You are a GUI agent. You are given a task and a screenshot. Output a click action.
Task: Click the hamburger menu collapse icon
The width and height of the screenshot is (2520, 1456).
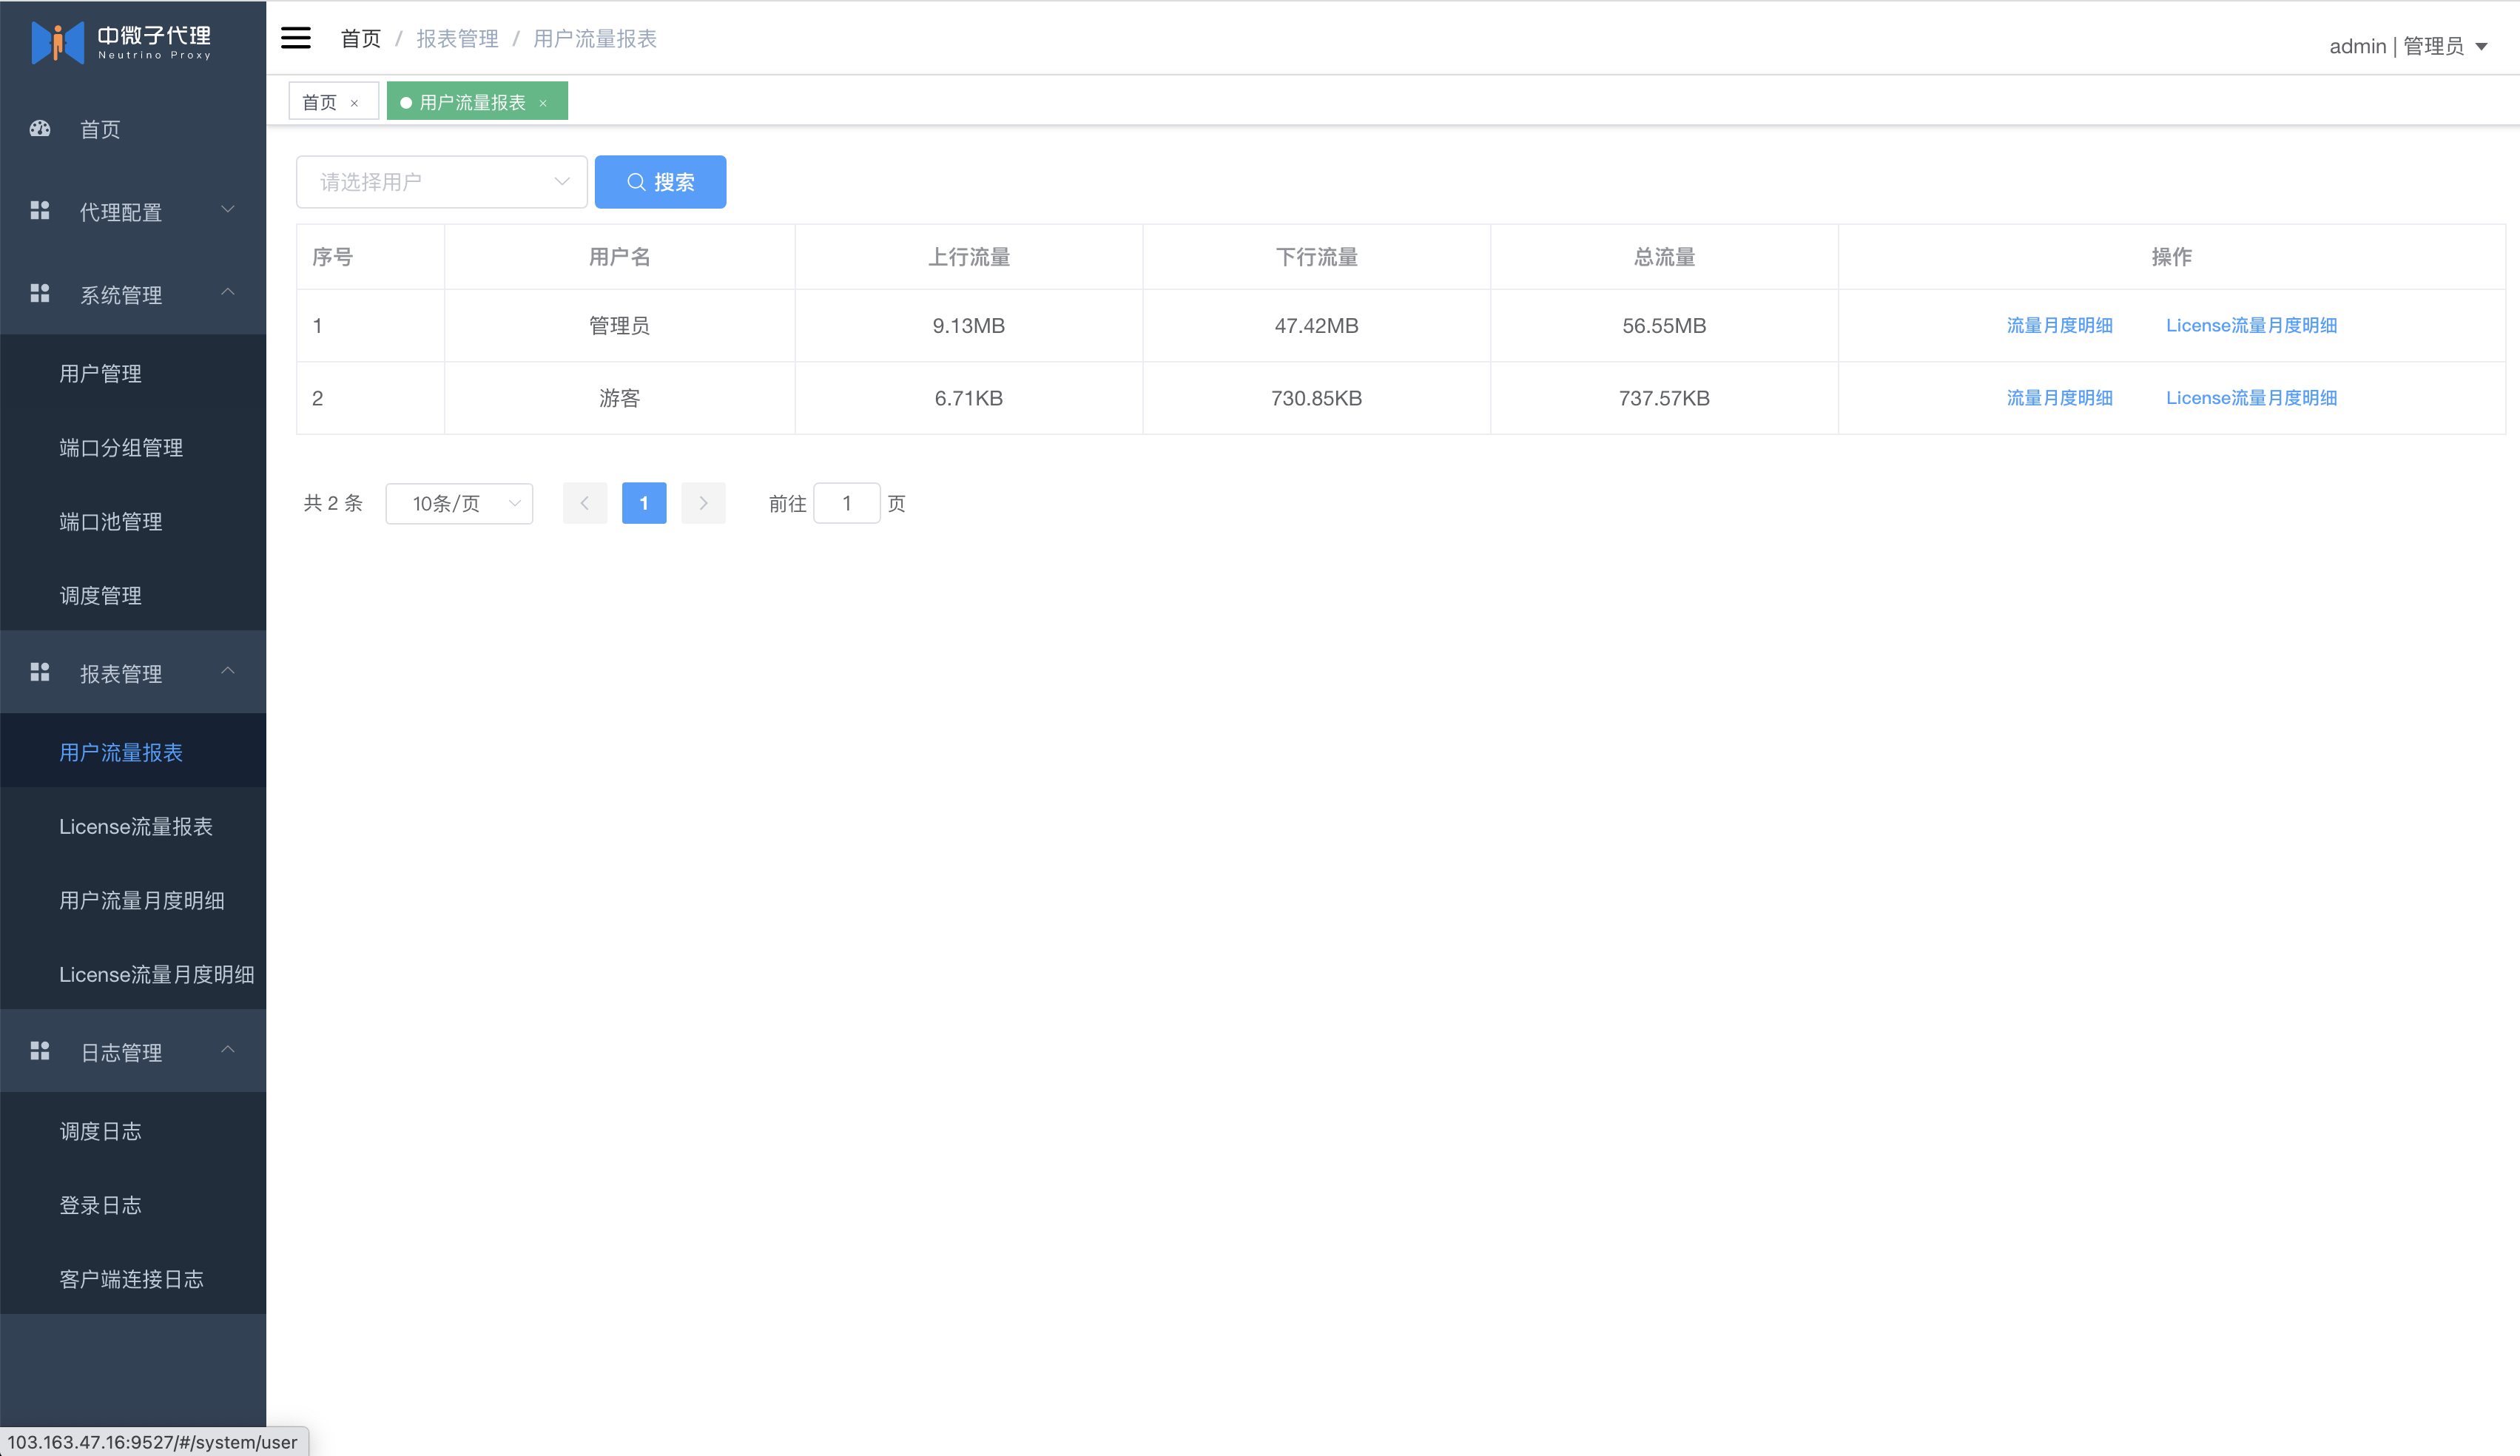(x=295, y=38)
